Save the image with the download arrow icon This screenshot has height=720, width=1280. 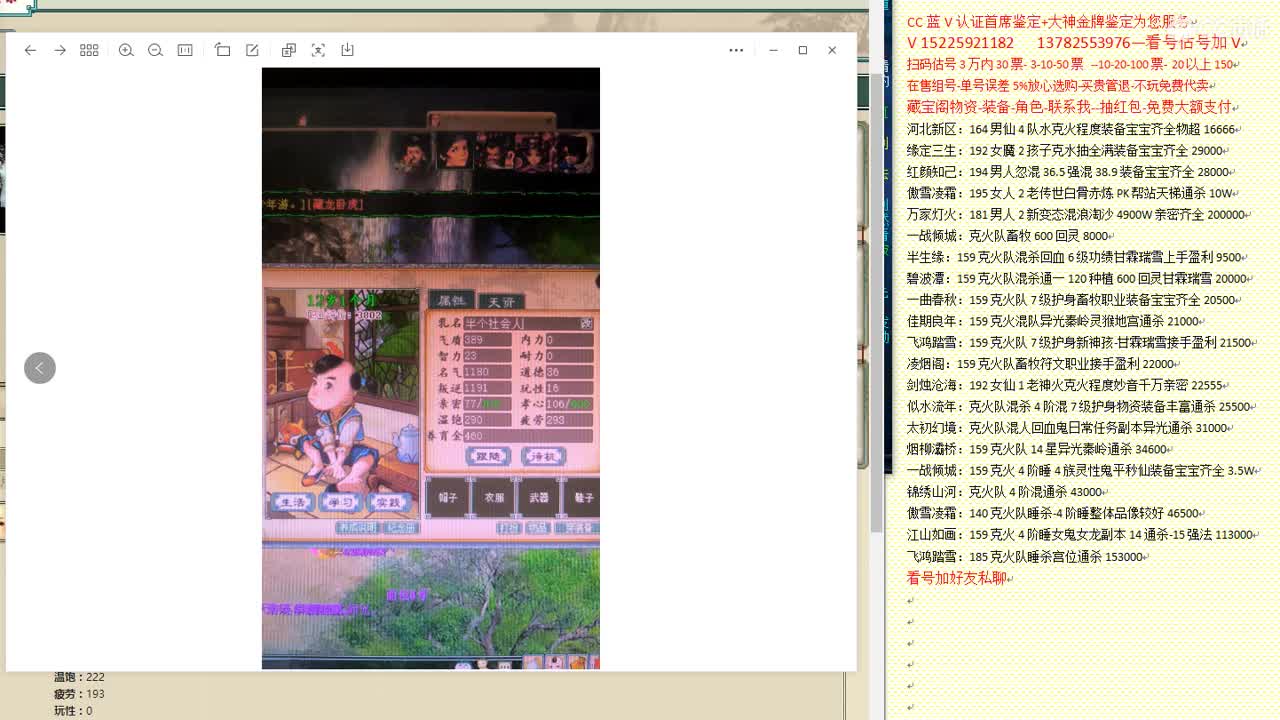pos(347,50)
